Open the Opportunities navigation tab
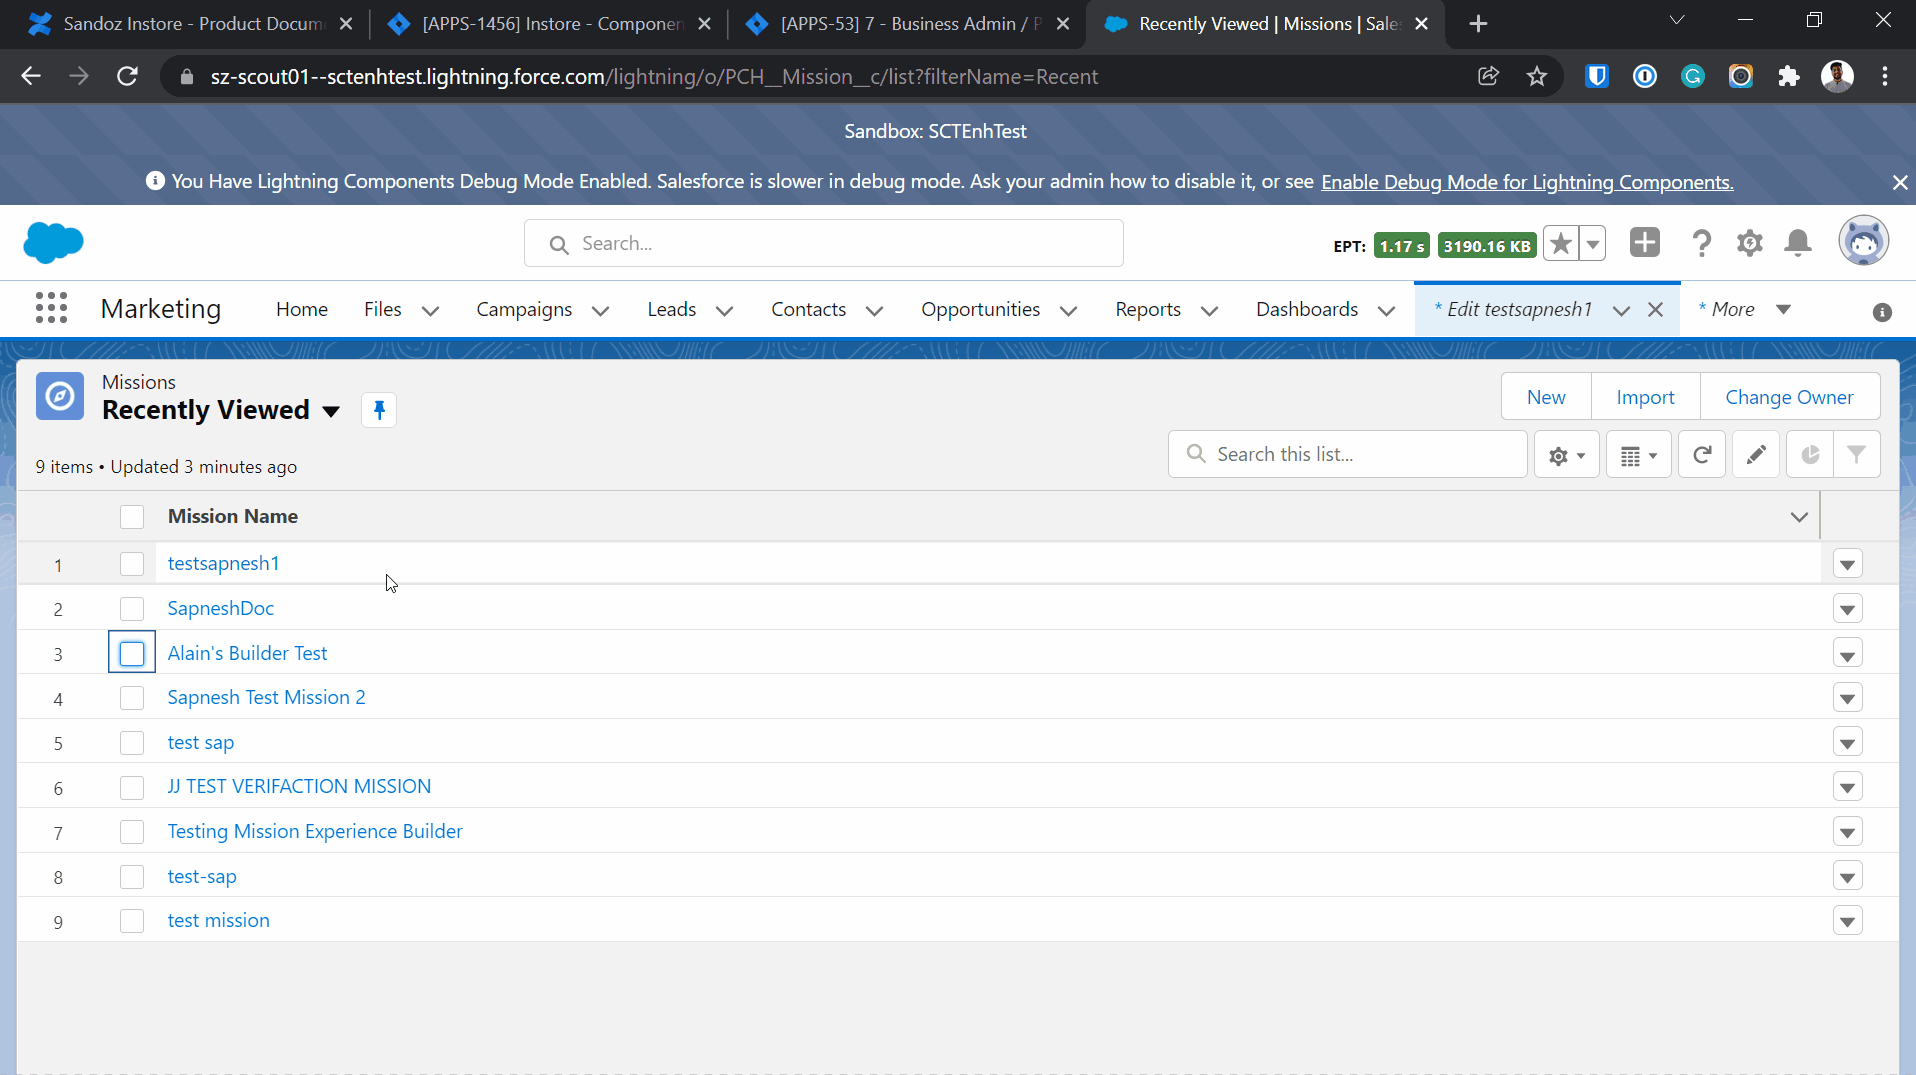The width and height of the screenshot is (1916, 1075). pyautogui.click(x=980, y=310)
